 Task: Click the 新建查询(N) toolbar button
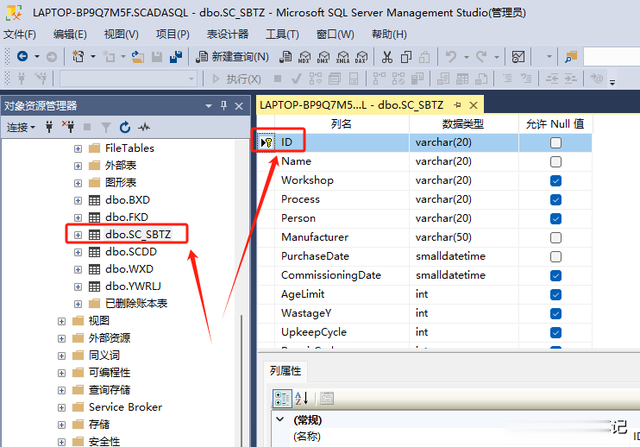click(x=232, y=57)
